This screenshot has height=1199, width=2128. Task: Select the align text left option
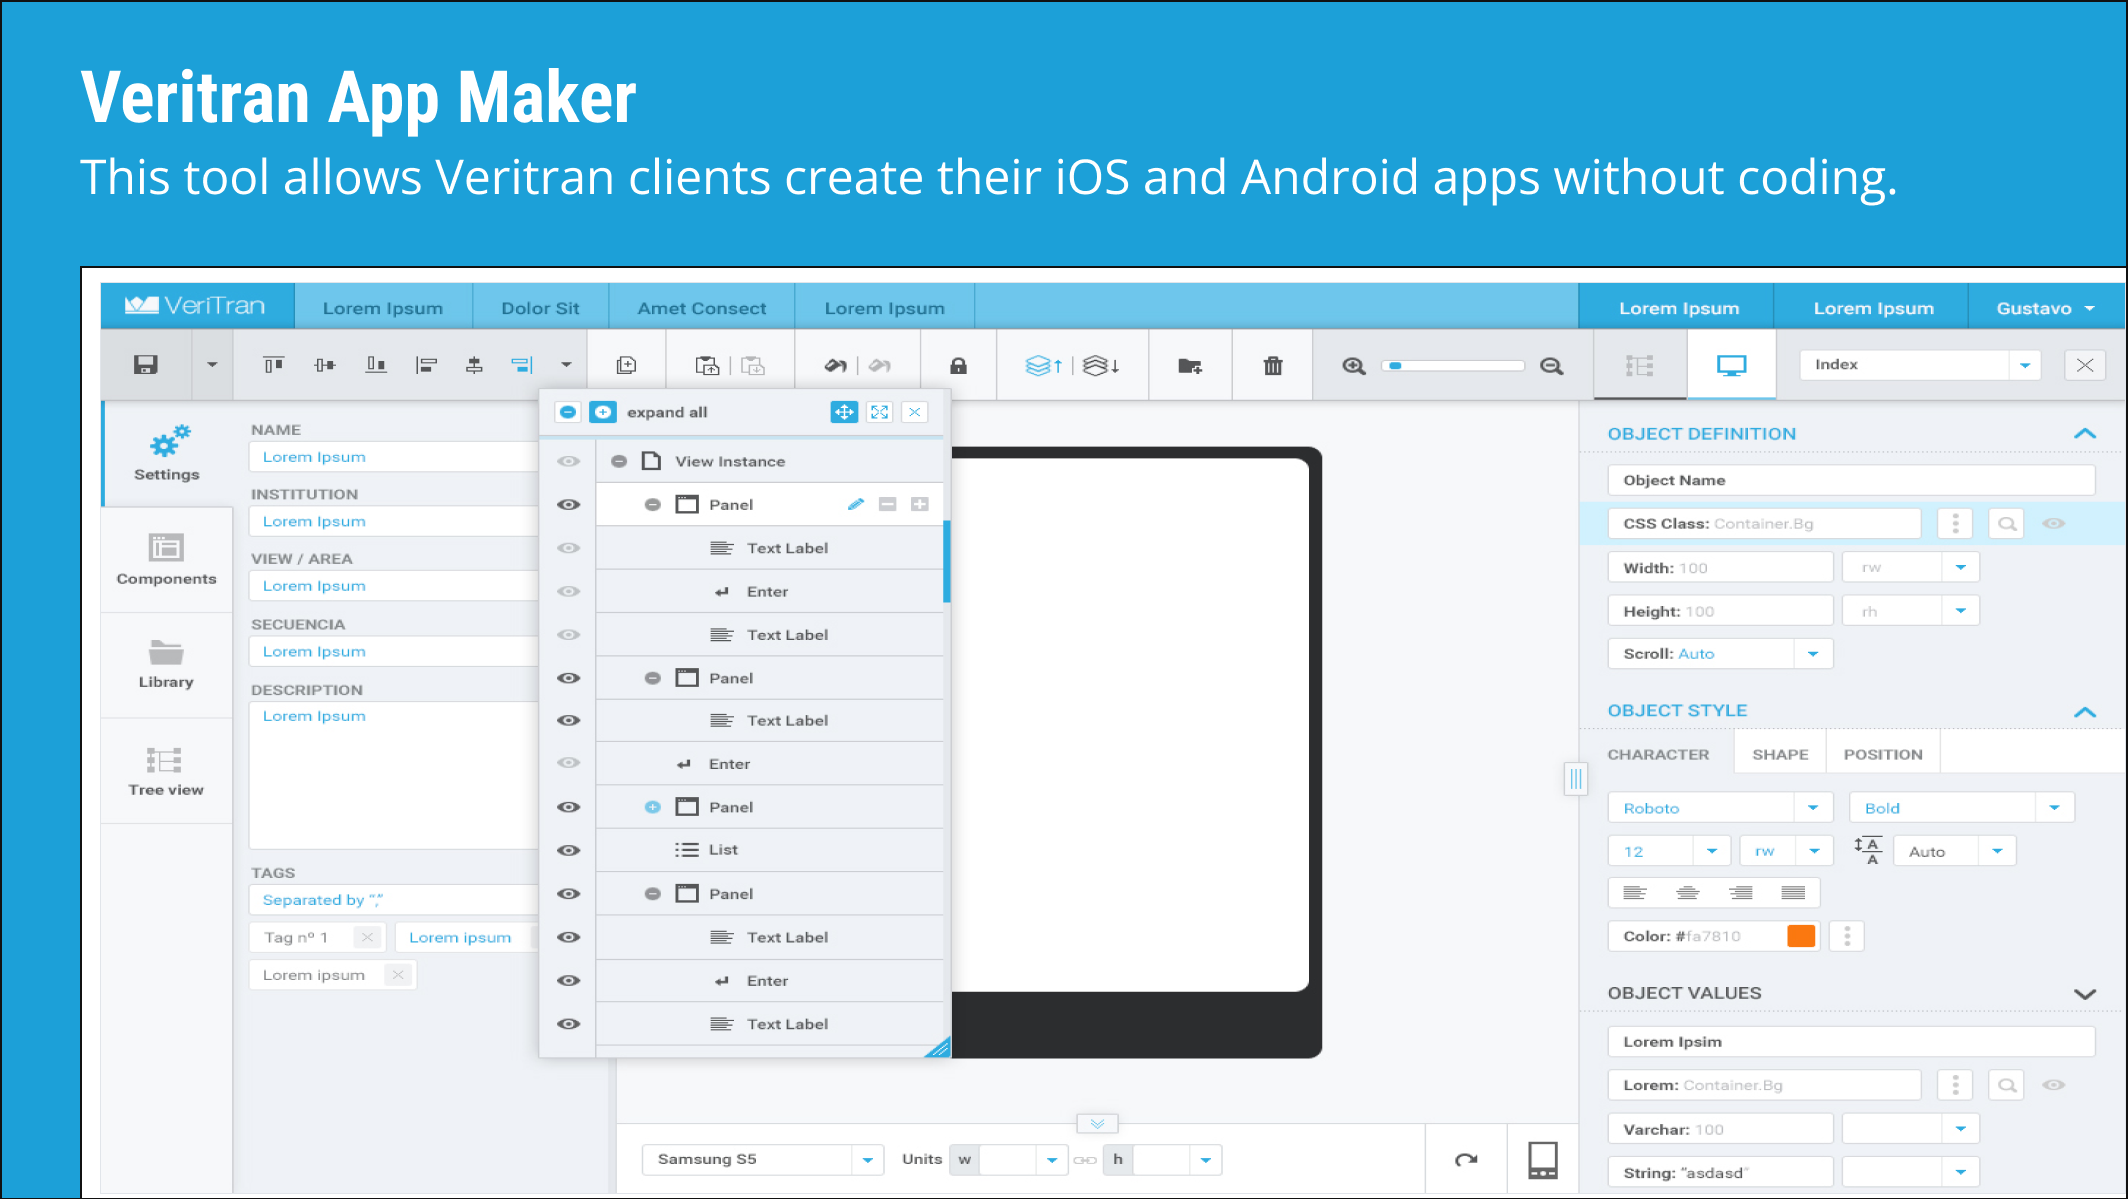[1635, 893]
